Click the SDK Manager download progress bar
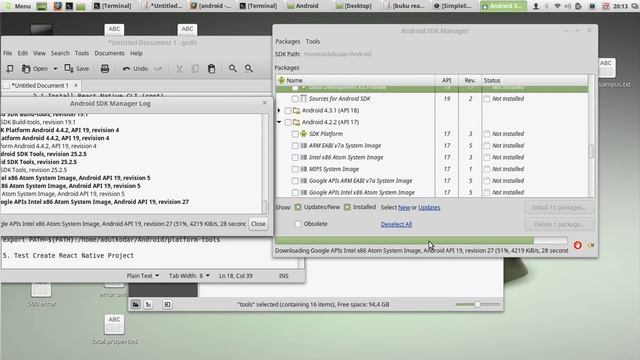Screen dimensions: 640x360 [x=421, y=241]
